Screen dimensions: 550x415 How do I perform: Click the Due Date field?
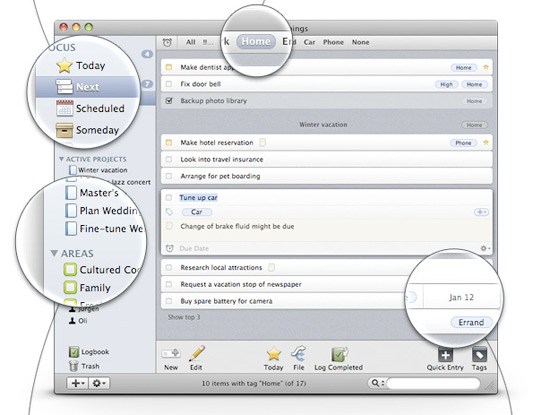(194, 248)
